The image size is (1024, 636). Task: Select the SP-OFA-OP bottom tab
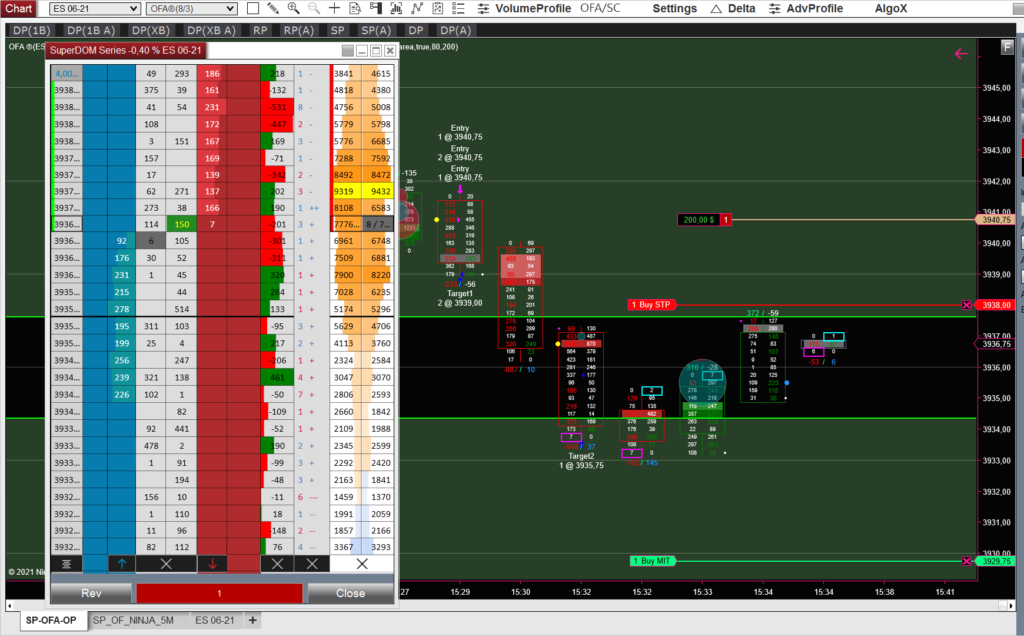click(51, 620)
